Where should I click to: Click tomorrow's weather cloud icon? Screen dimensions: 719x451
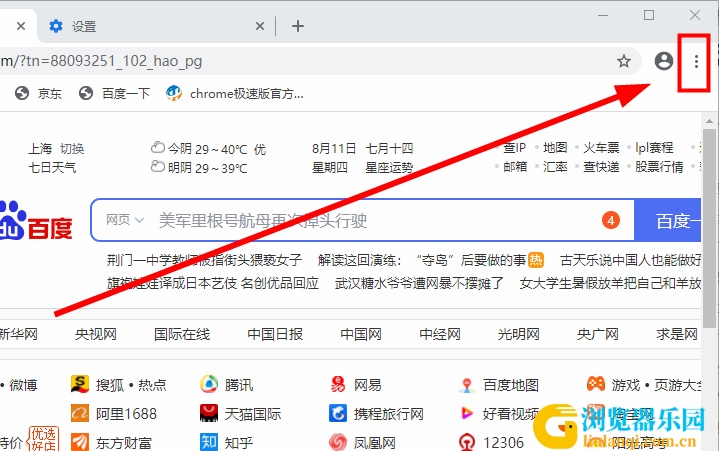[158, 166]
